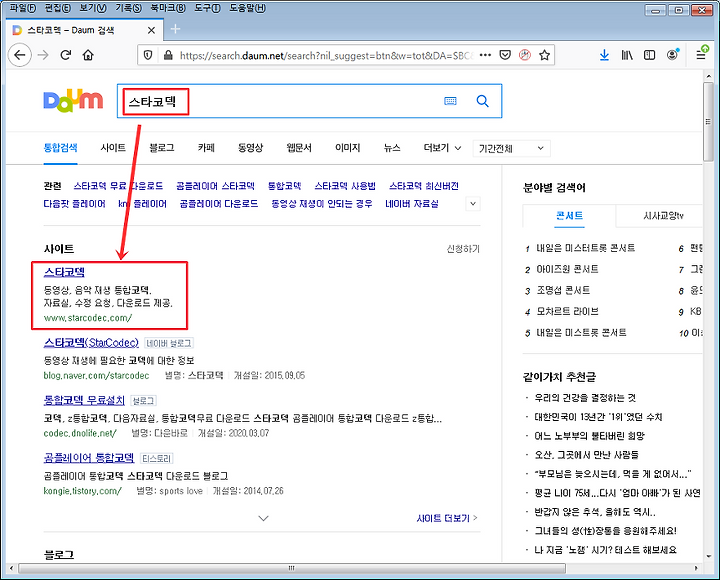Click the 신청하기 link
Screen dimensions: 720x580
[463, 248]
